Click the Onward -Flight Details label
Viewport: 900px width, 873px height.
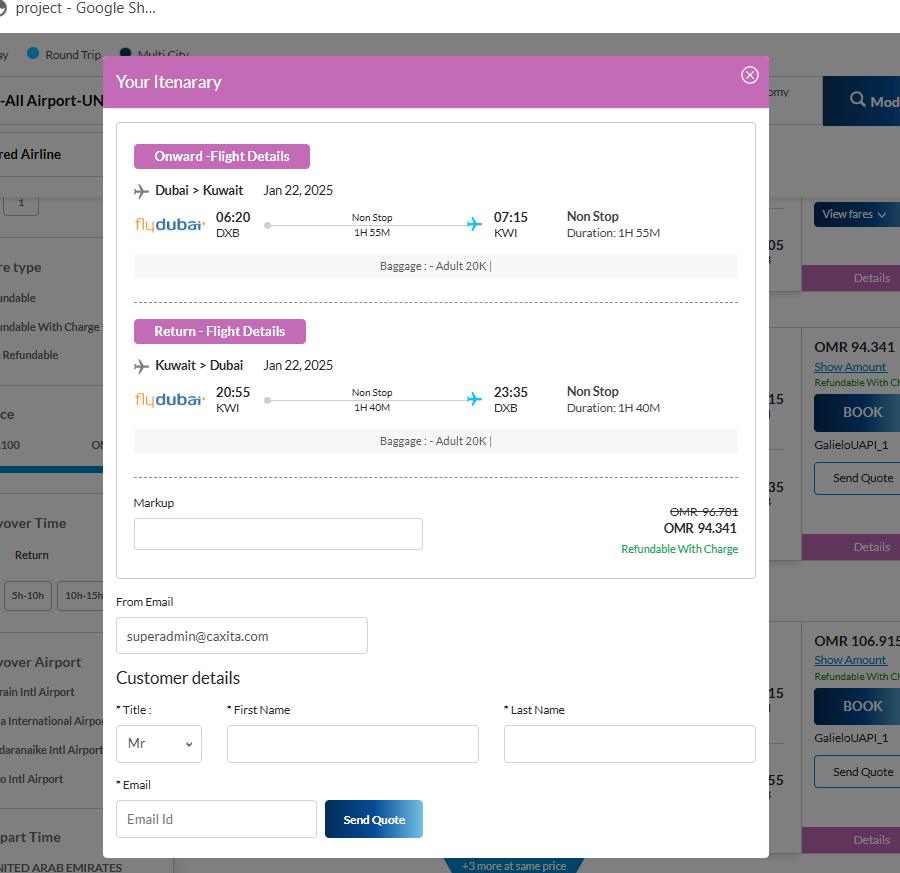click(222, 156)
